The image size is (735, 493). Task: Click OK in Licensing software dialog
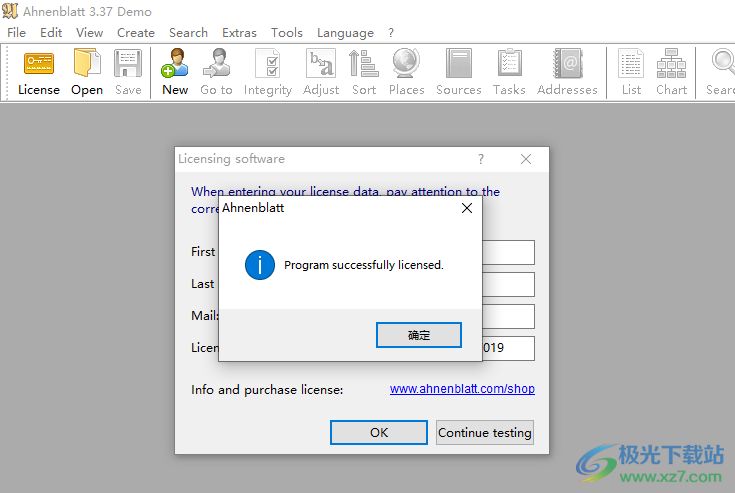(379, 432)
